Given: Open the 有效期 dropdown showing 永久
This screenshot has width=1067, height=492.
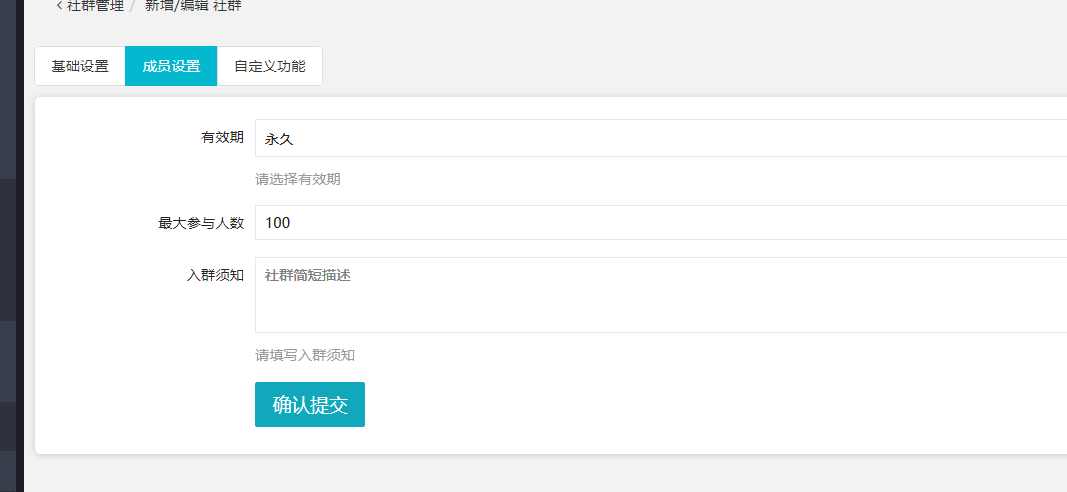Looking at the screenshot, I should (x=661, y=138).
